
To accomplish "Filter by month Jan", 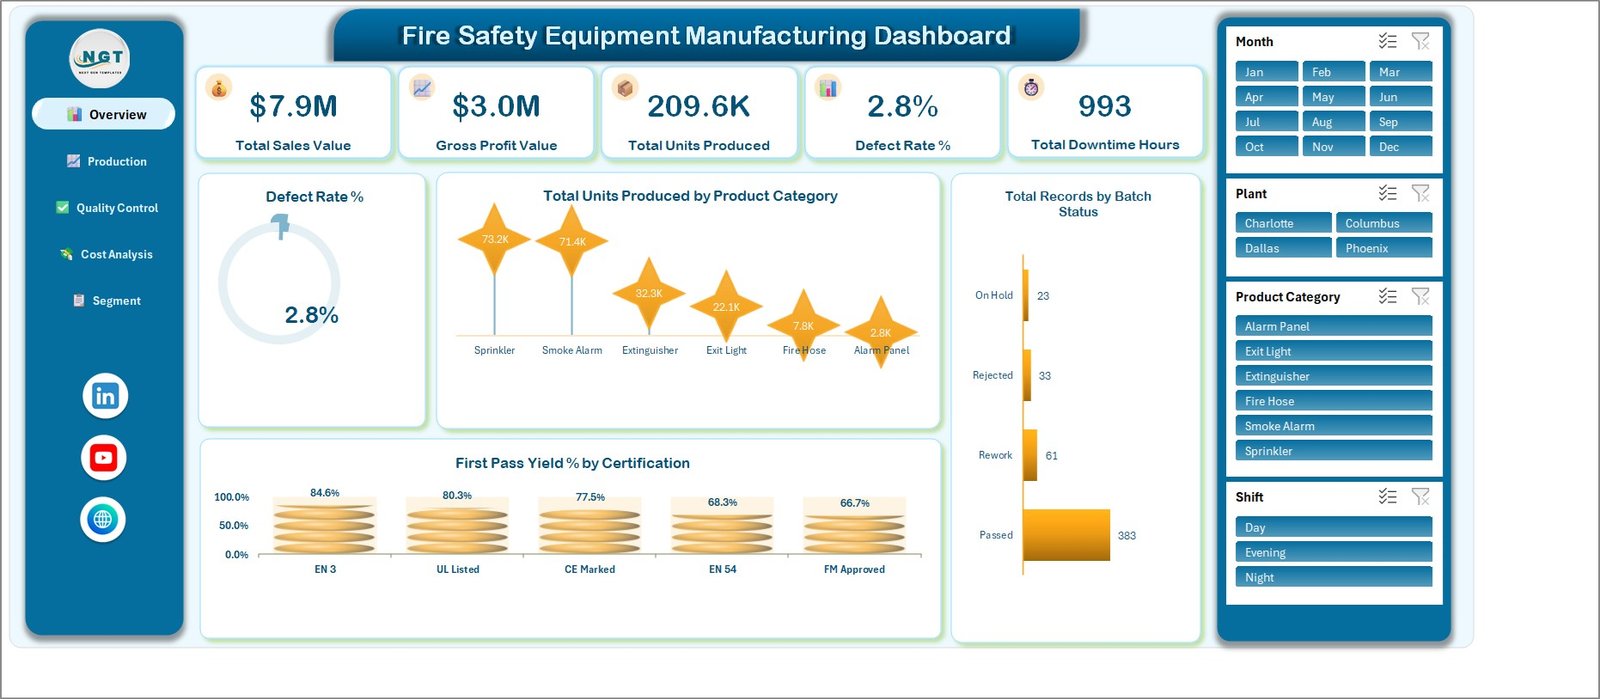I will coord(1267,72).
